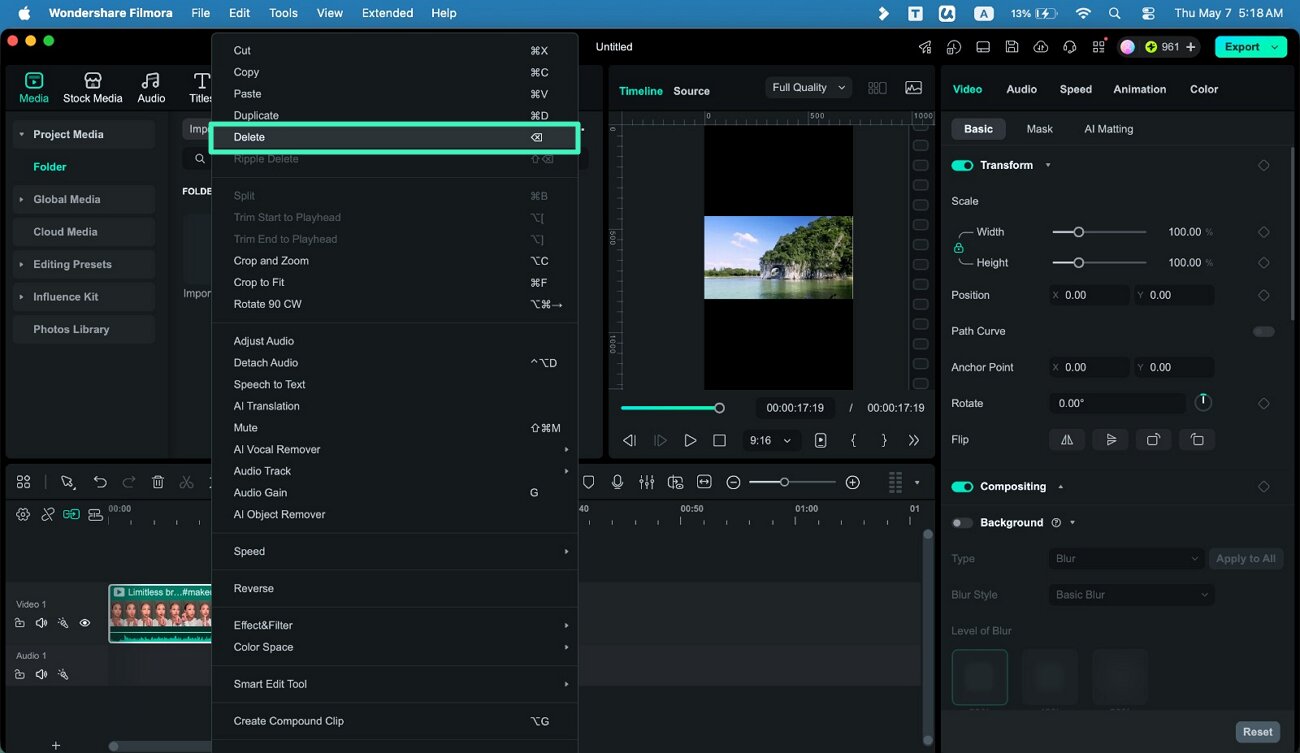This screenshot has width=1300, height=753.
Task: Click the Export button dropdown arrow
Action: pos(1275,47)
